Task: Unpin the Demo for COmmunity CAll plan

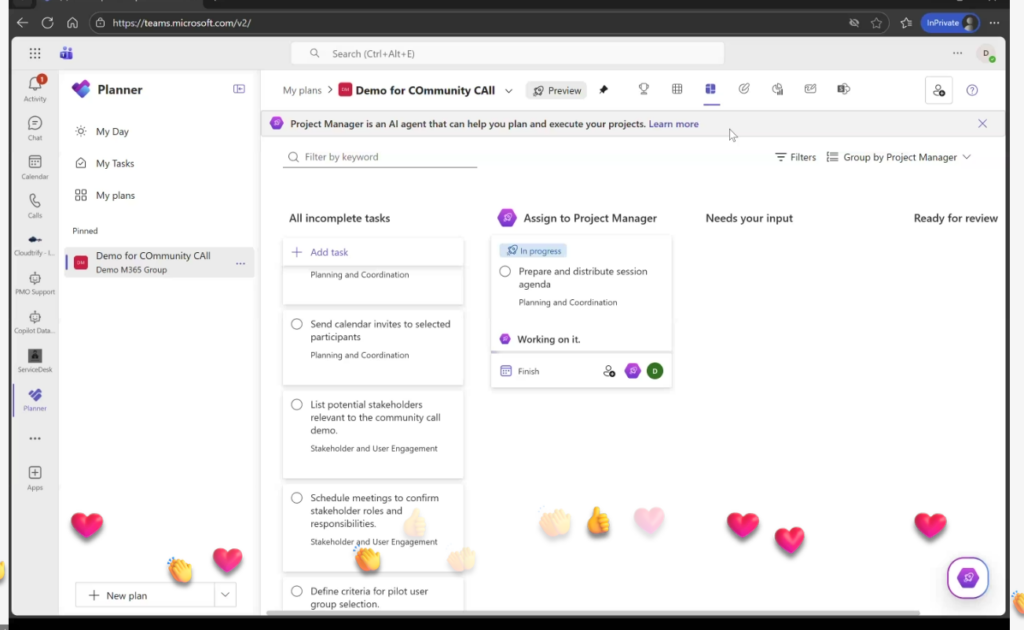Action: (603, 90)
